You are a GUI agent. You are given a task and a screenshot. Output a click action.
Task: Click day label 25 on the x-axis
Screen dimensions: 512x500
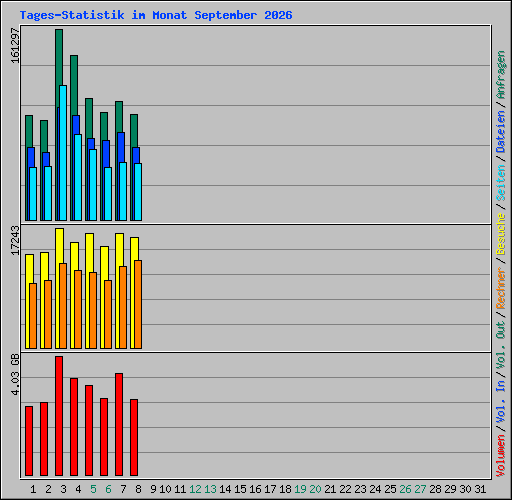[390, 489]
